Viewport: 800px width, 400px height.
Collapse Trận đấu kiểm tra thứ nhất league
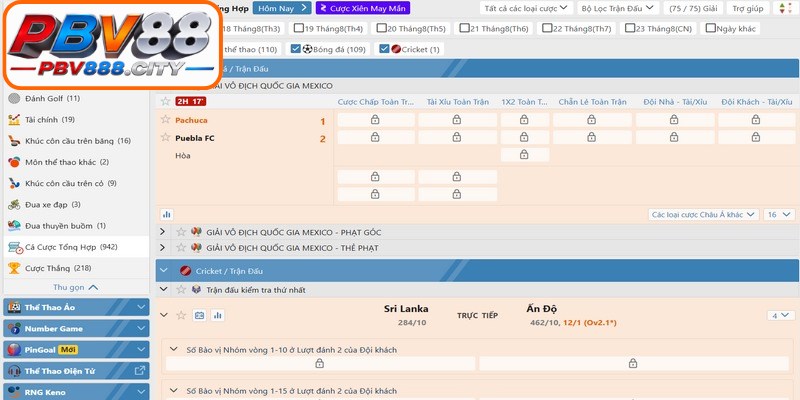click(x=164, y=289)
